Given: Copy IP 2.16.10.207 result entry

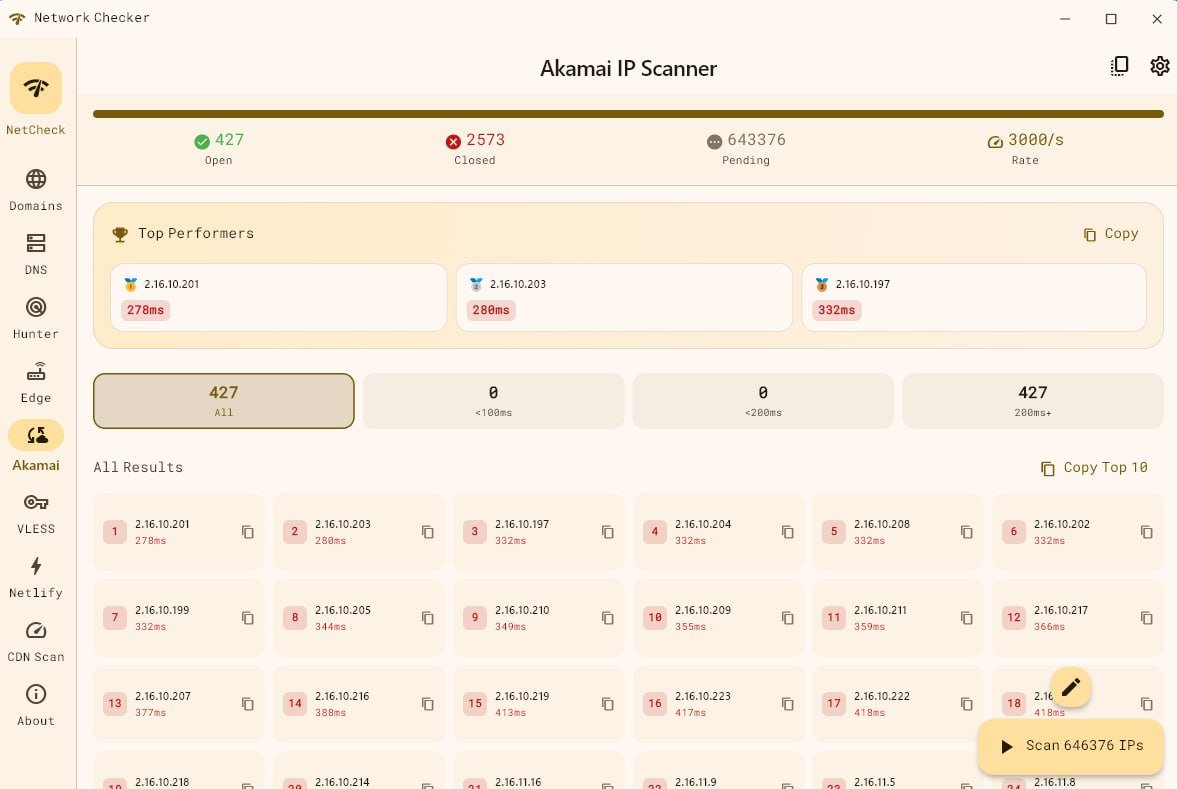Looking at the screenshot, I should click(x=248, y=704).
